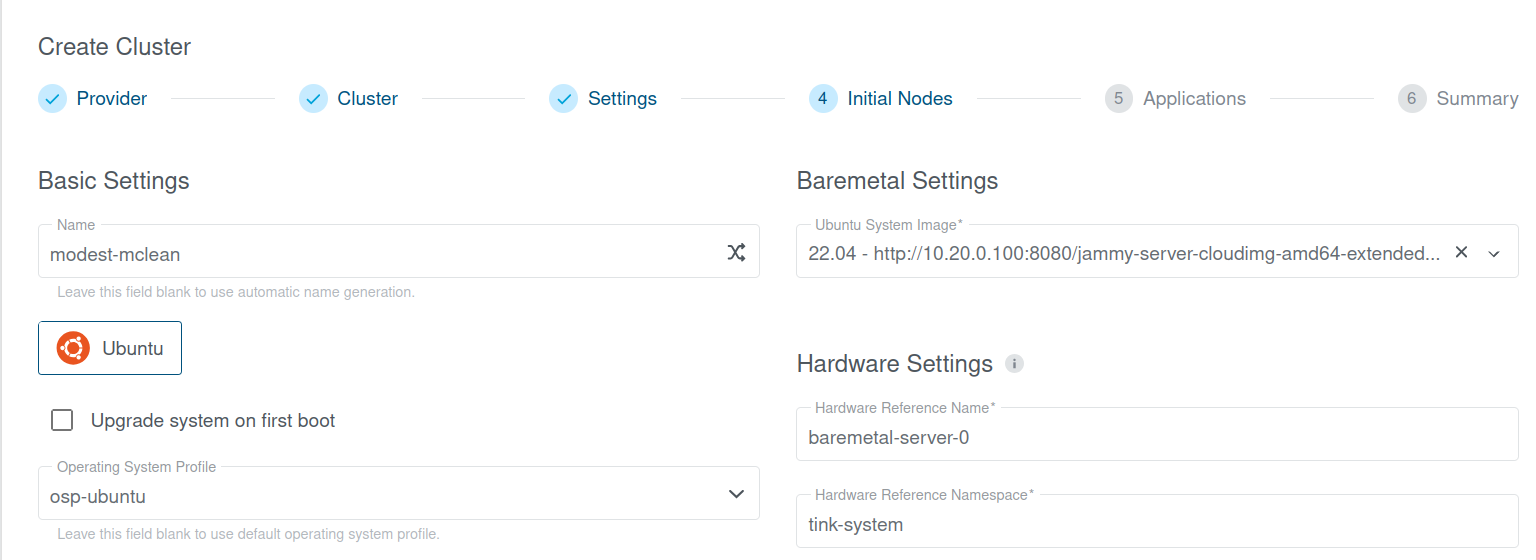Click the Cluster step checkmark icon

pos(313,99)
